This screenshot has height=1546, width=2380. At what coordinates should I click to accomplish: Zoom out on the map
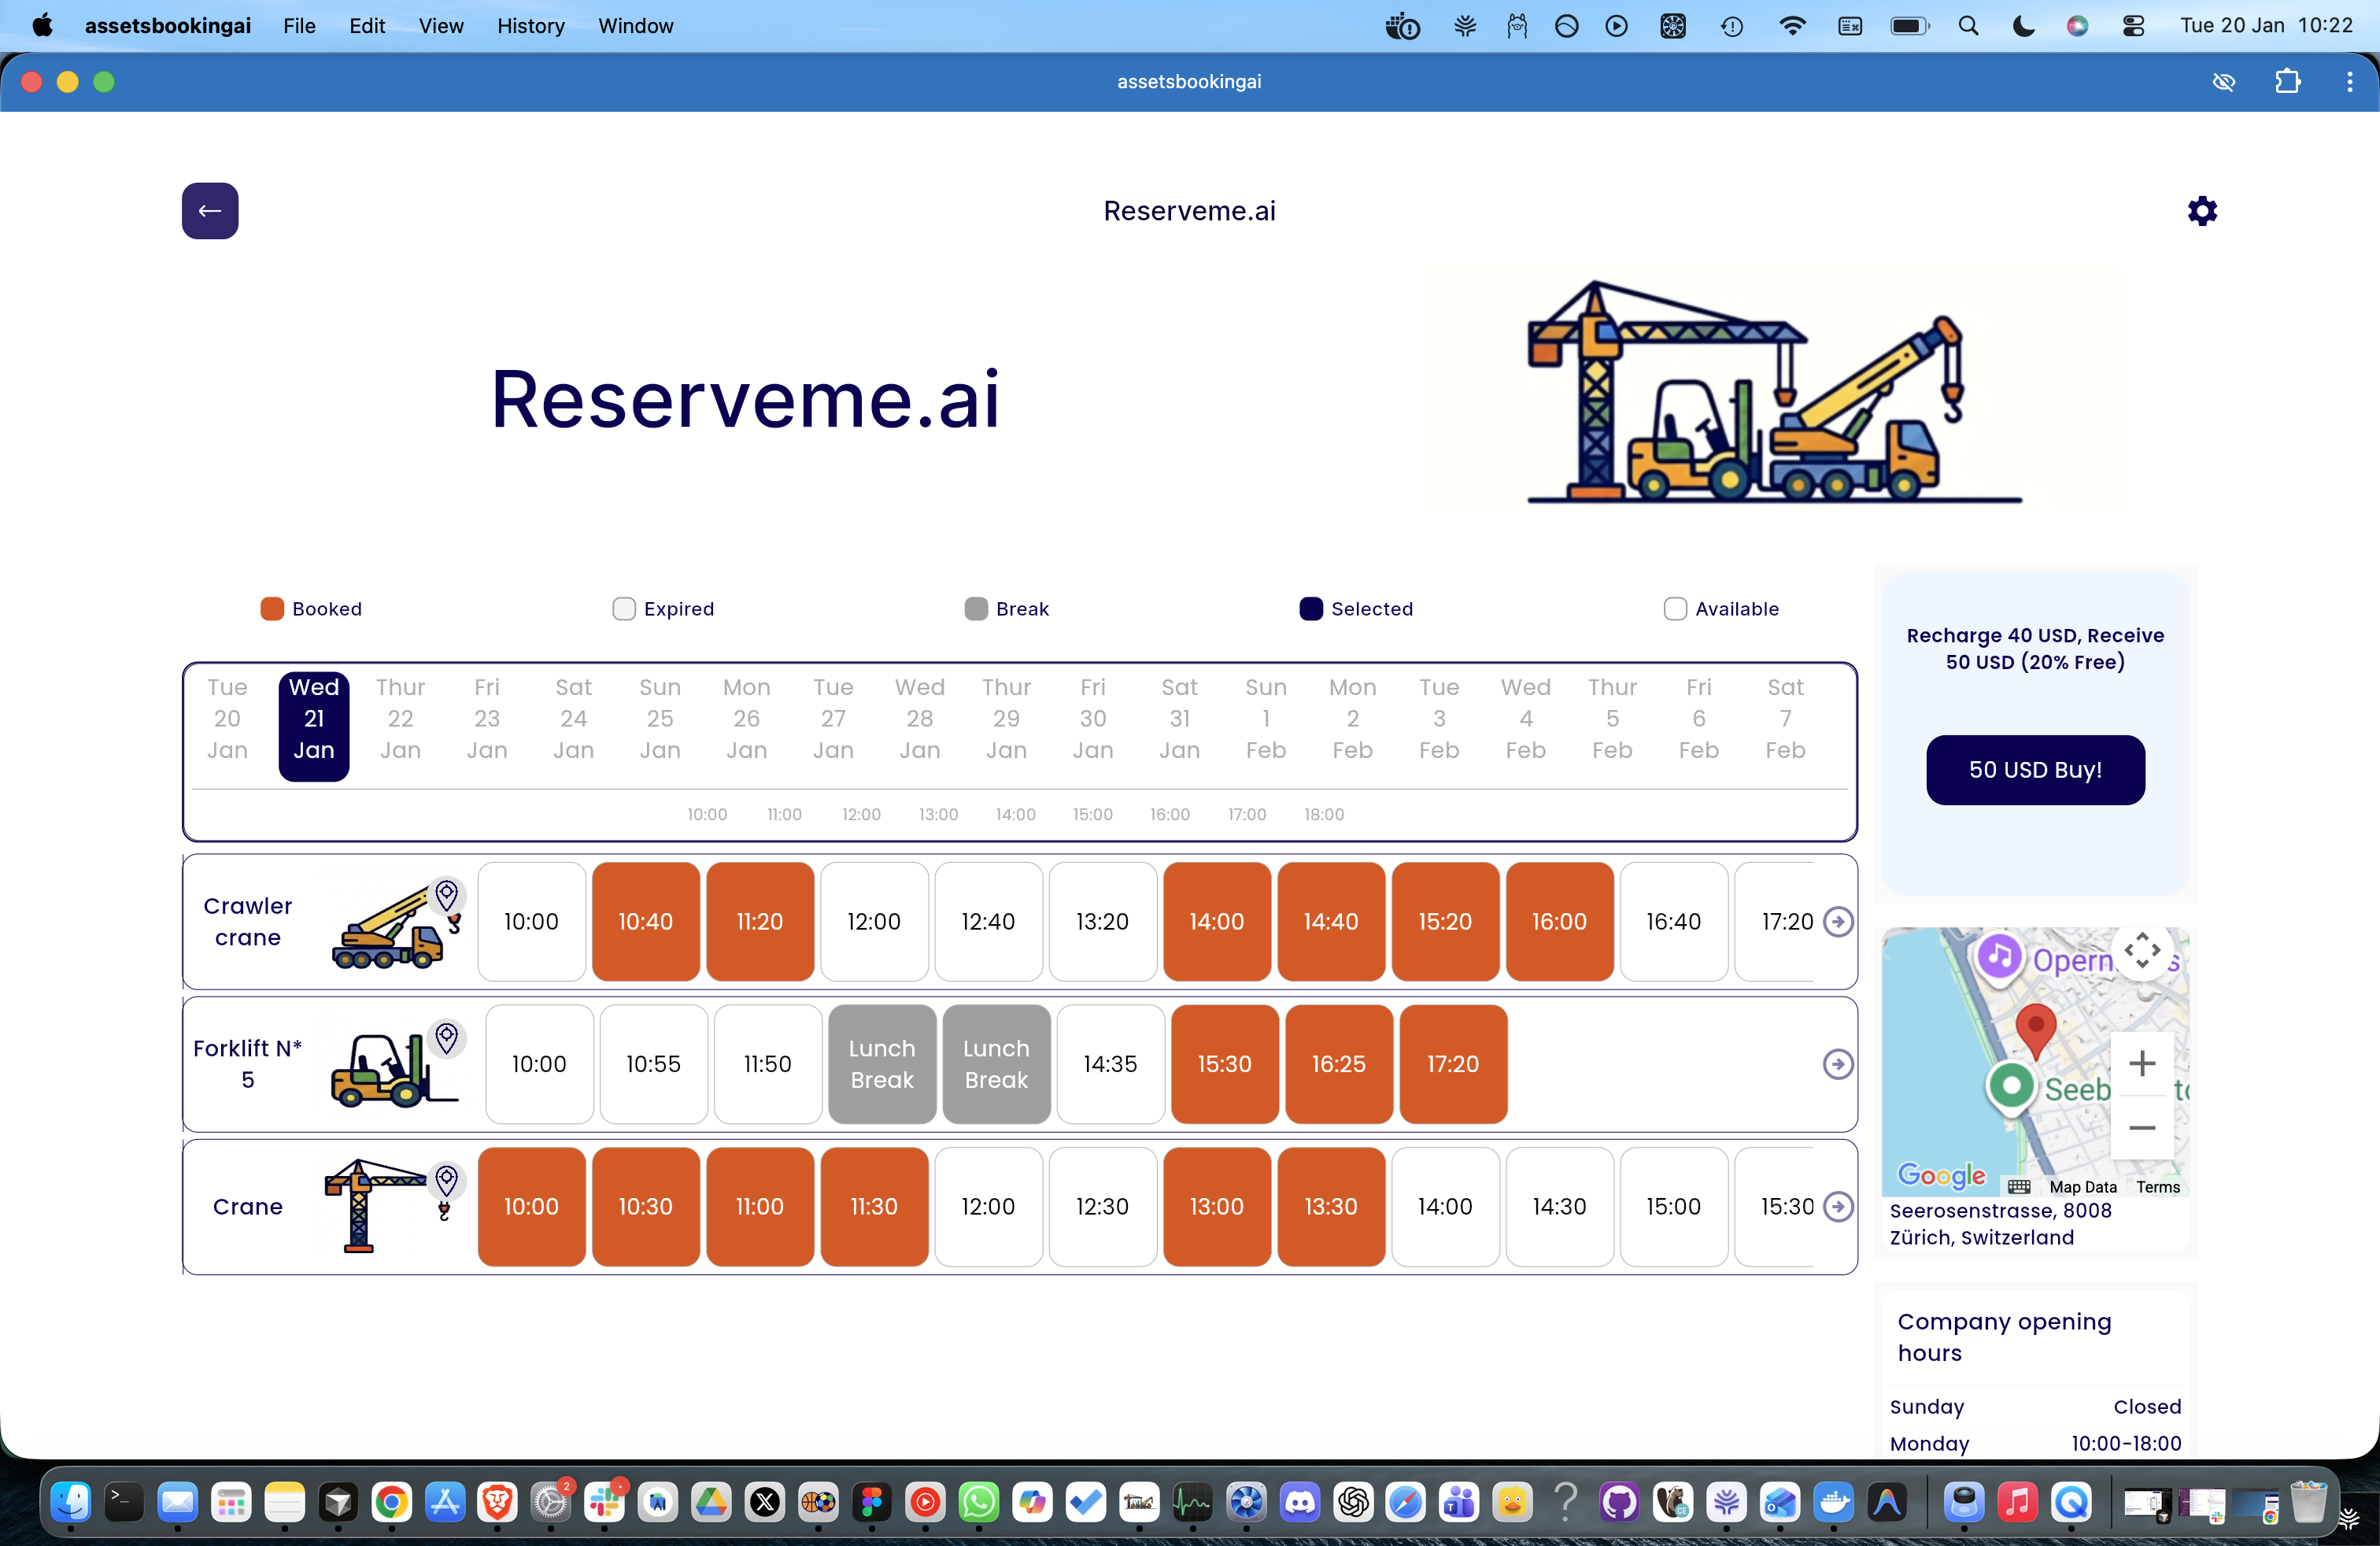[2141, 1128]
